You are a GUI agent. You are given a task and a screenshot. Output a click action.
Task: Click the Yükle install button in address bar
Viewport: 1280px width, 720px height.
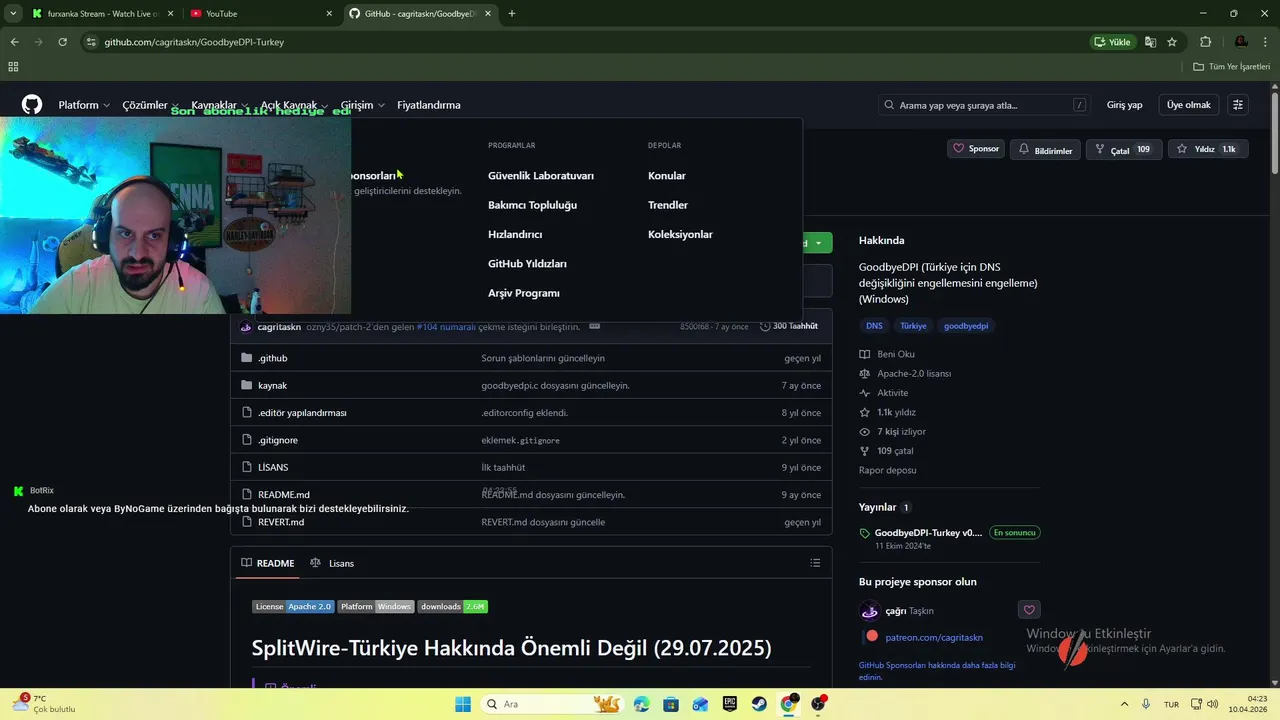[x=1113, y=42]
